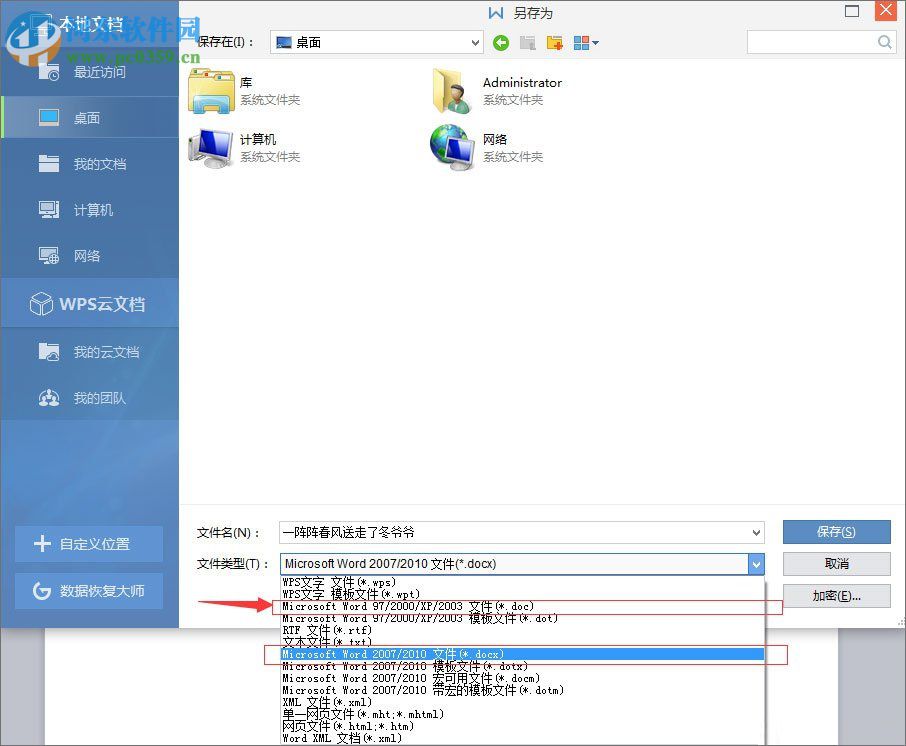
Task: Select the WPS云文档 sidebar entry
Action: click(x=90, y=303)
